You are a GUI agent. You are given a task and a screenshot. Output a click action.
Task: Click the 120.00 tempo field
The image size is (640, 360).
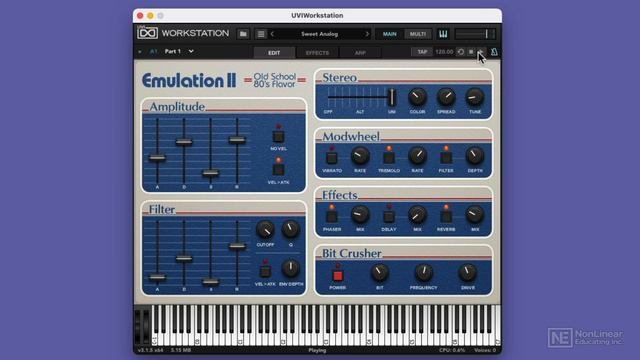point(444,52)
